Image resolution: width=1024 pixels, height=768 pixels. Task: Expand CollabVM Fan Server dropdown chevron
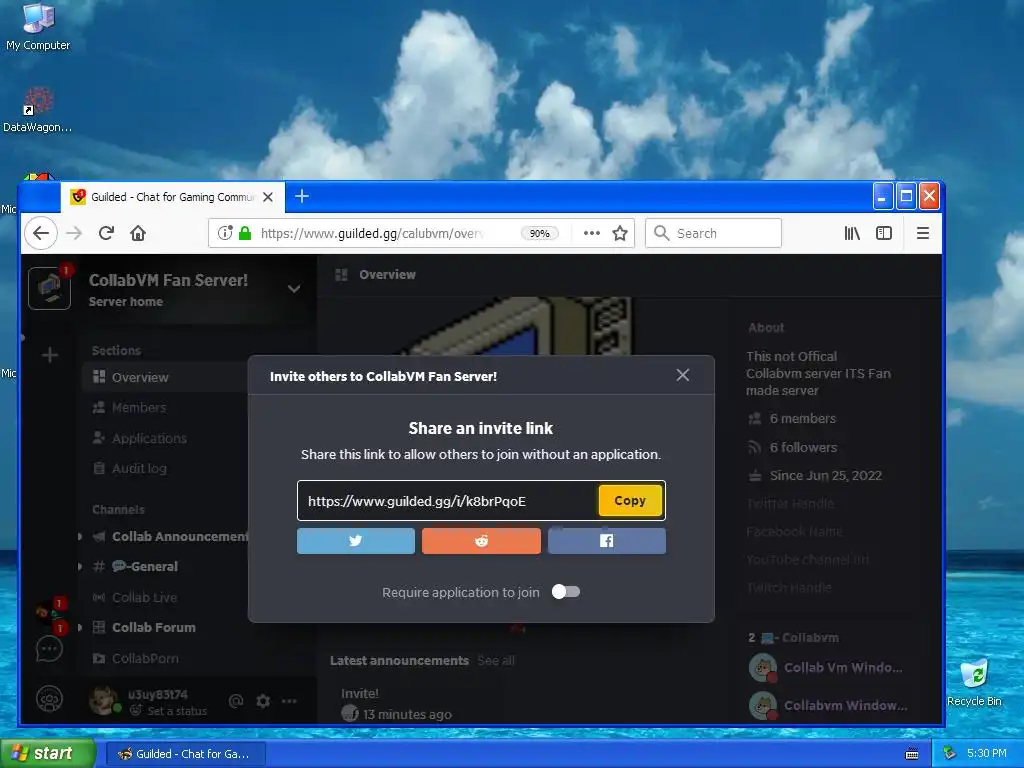294,288
